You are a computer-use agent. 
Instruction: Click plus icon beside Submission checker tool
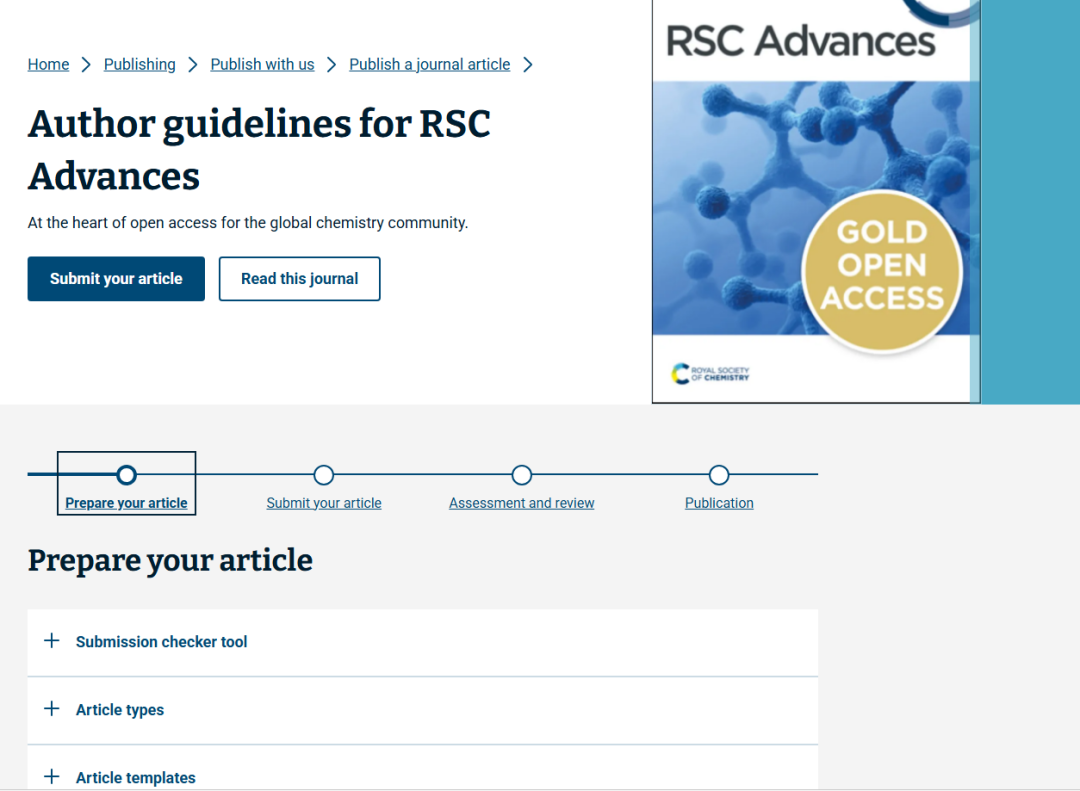tap(52, 641)
